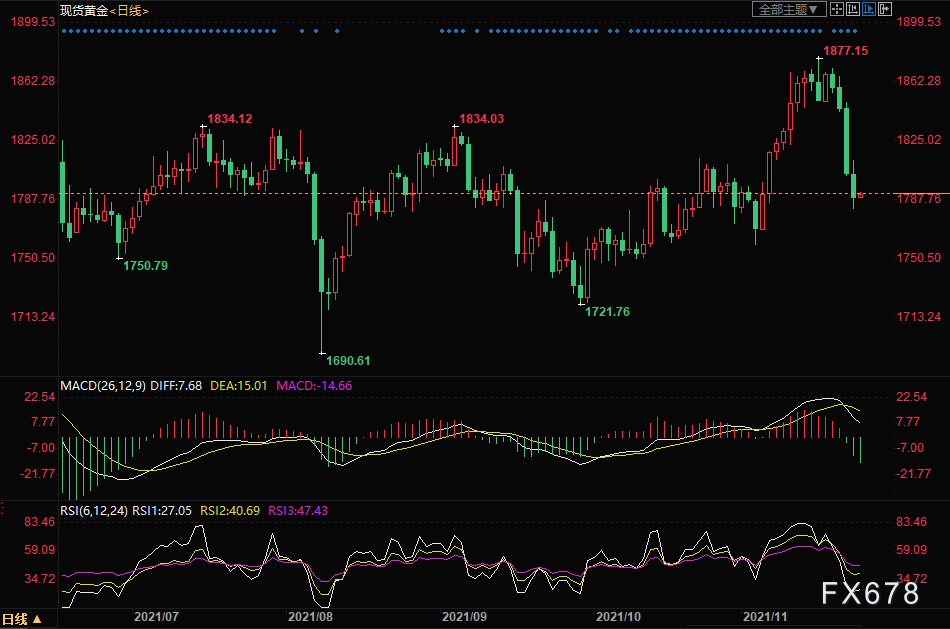Click the panel export arrow icon
The image size is (950, 629).
coord(885,9)
